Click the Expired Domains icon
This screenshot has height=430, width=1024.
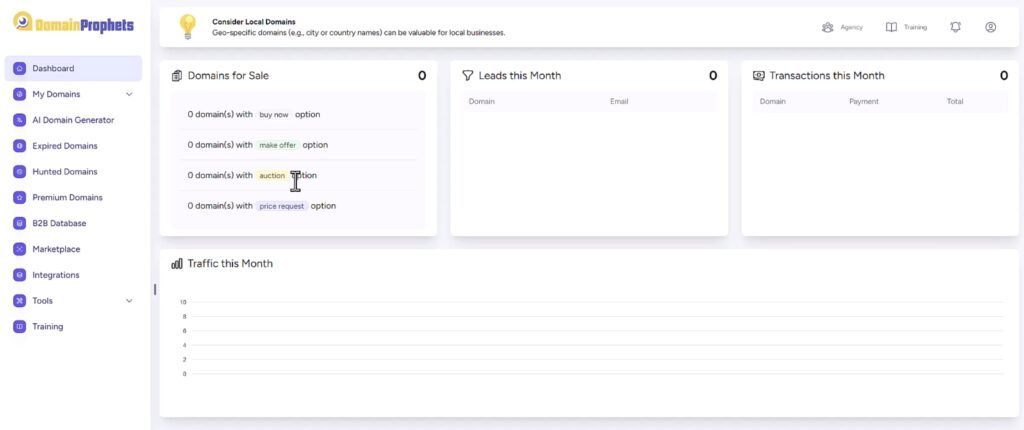coord(20,146)
